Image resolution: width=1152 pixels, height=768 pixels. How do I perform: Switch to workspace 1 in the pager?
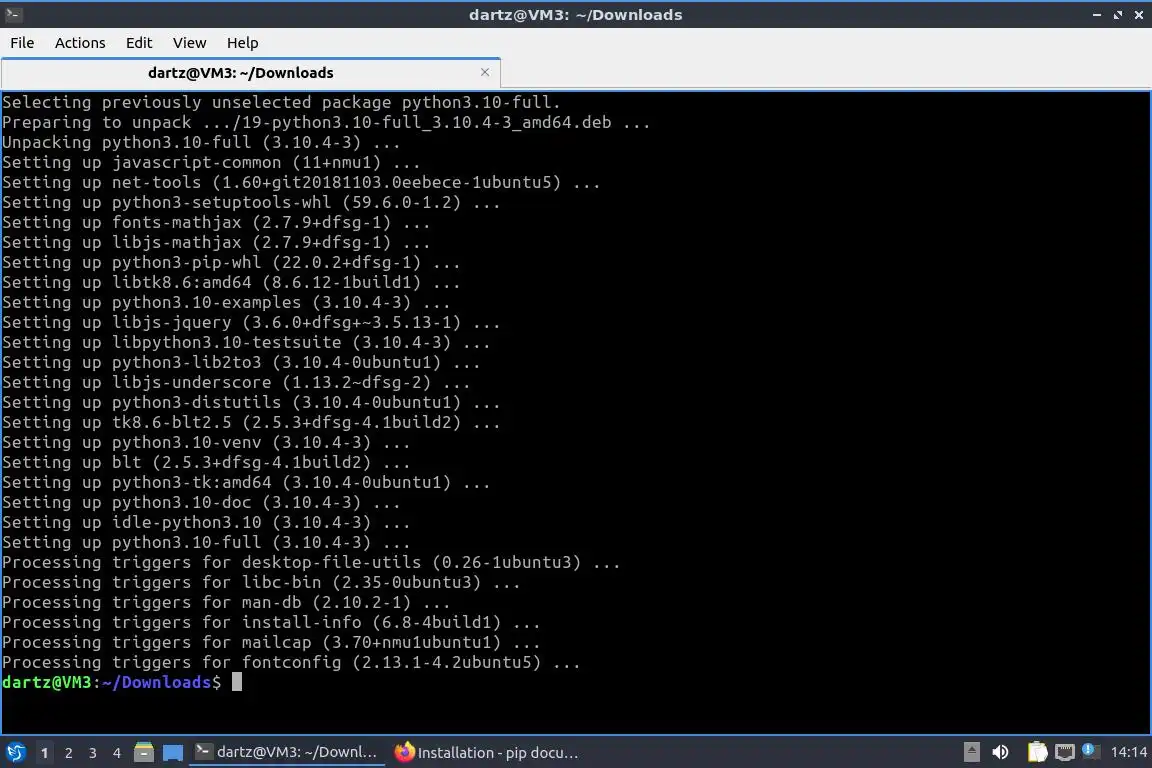(45, 753)
